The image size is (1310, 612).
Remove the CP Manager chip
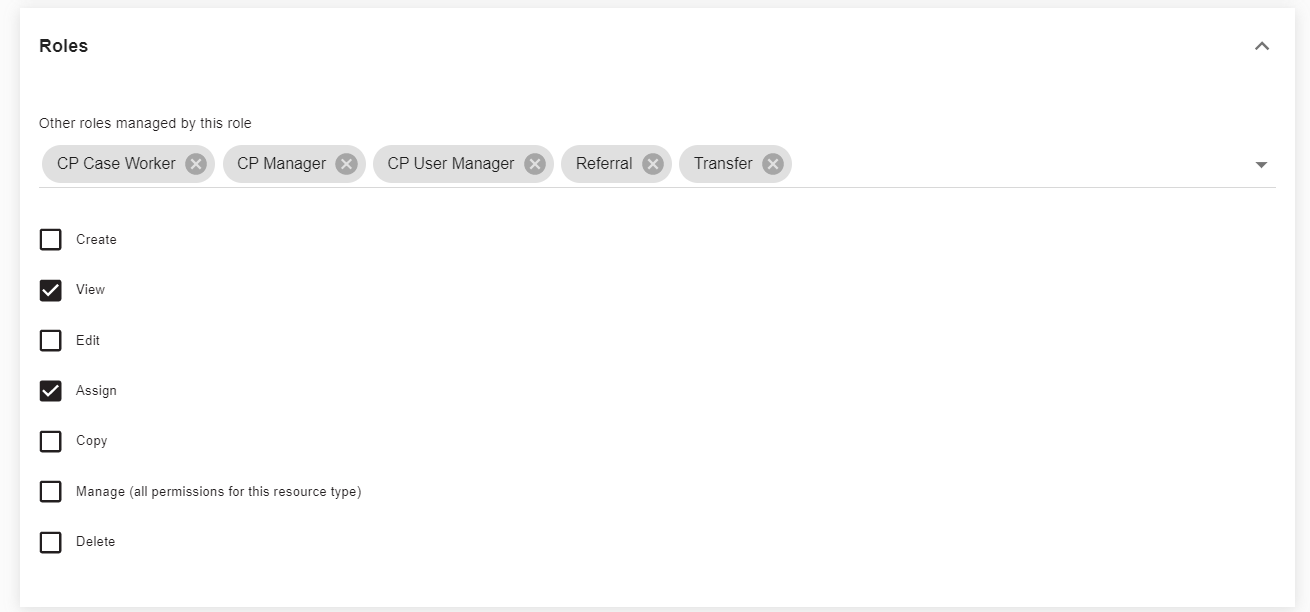(346, 164)
